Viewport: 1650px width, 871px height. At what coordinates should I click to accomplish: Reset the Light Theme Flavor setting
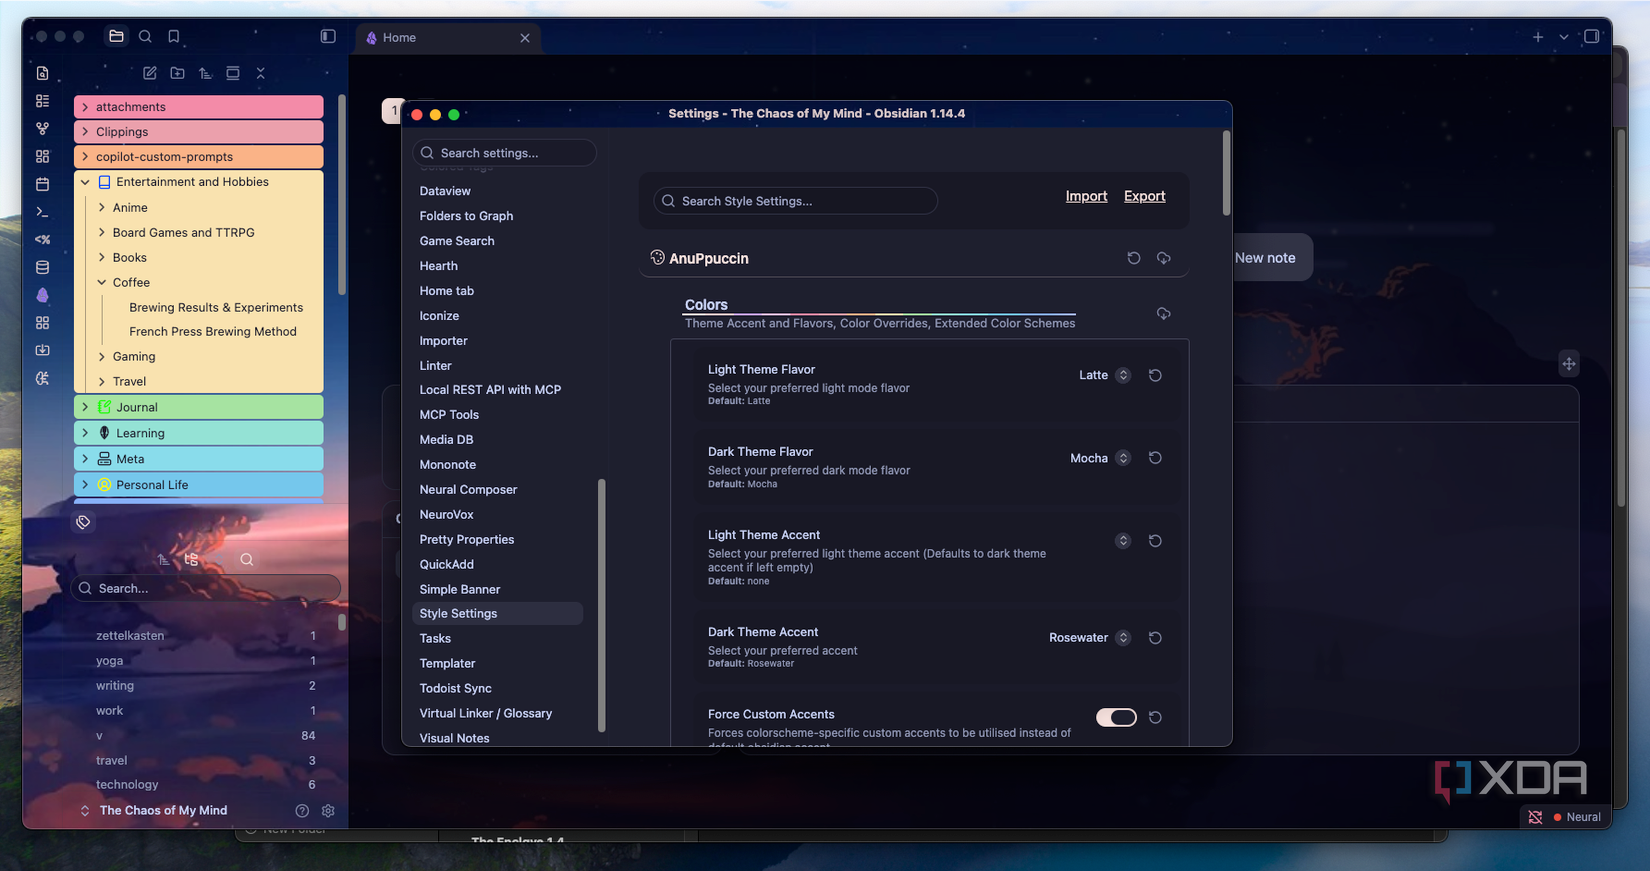click(1155, 375)
